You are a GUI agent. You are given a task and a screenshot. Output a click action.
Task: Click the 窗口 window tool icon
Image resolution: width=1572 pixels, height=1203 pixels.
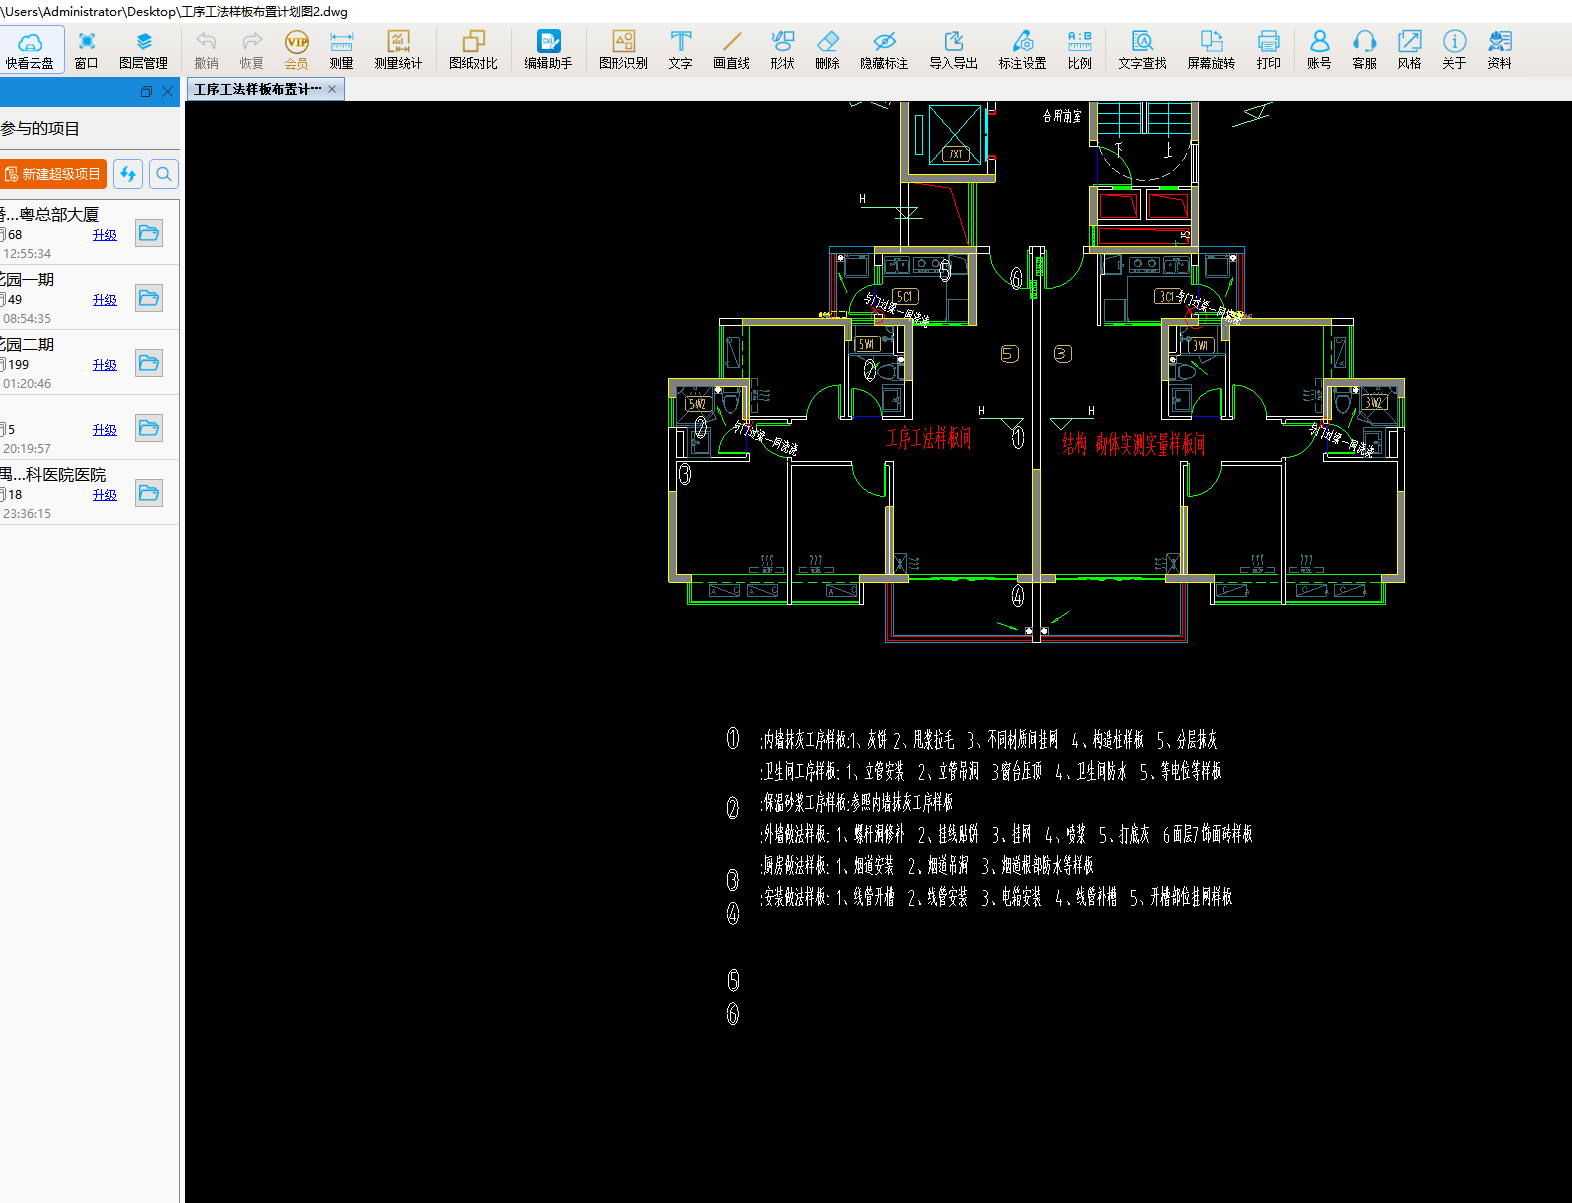point(87,50)
